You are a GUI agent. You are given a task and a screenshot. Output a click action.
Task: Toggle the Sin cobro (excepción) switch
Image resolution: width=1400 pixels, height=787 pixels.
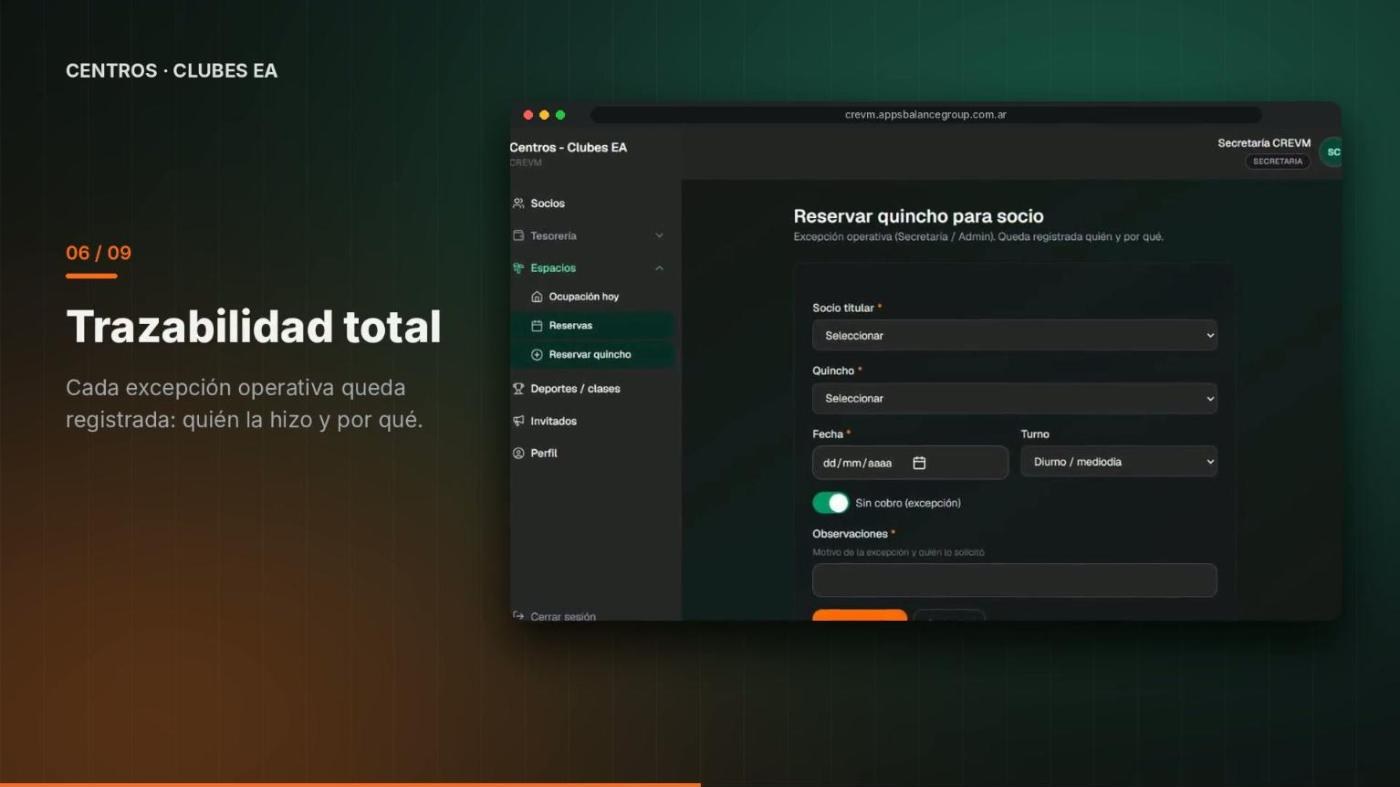[830, 503]
